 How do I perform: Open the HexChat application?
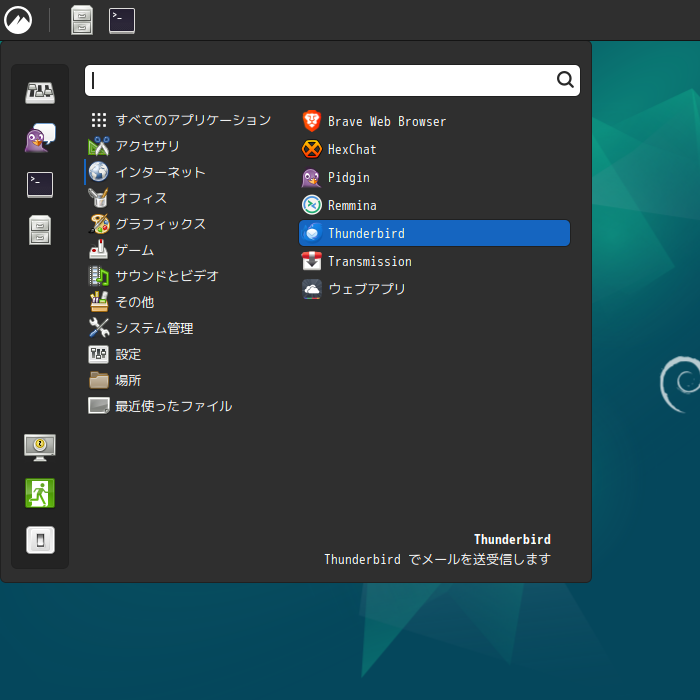click(352, 149)
